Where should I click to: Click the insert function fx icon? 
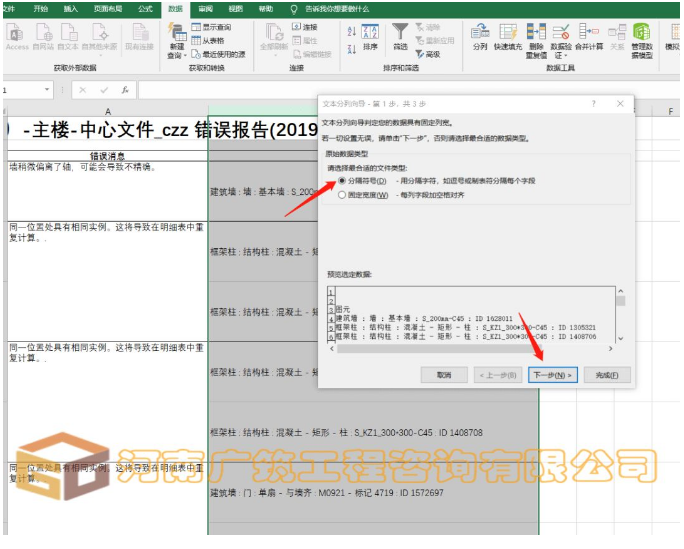[x=124, y=90]
